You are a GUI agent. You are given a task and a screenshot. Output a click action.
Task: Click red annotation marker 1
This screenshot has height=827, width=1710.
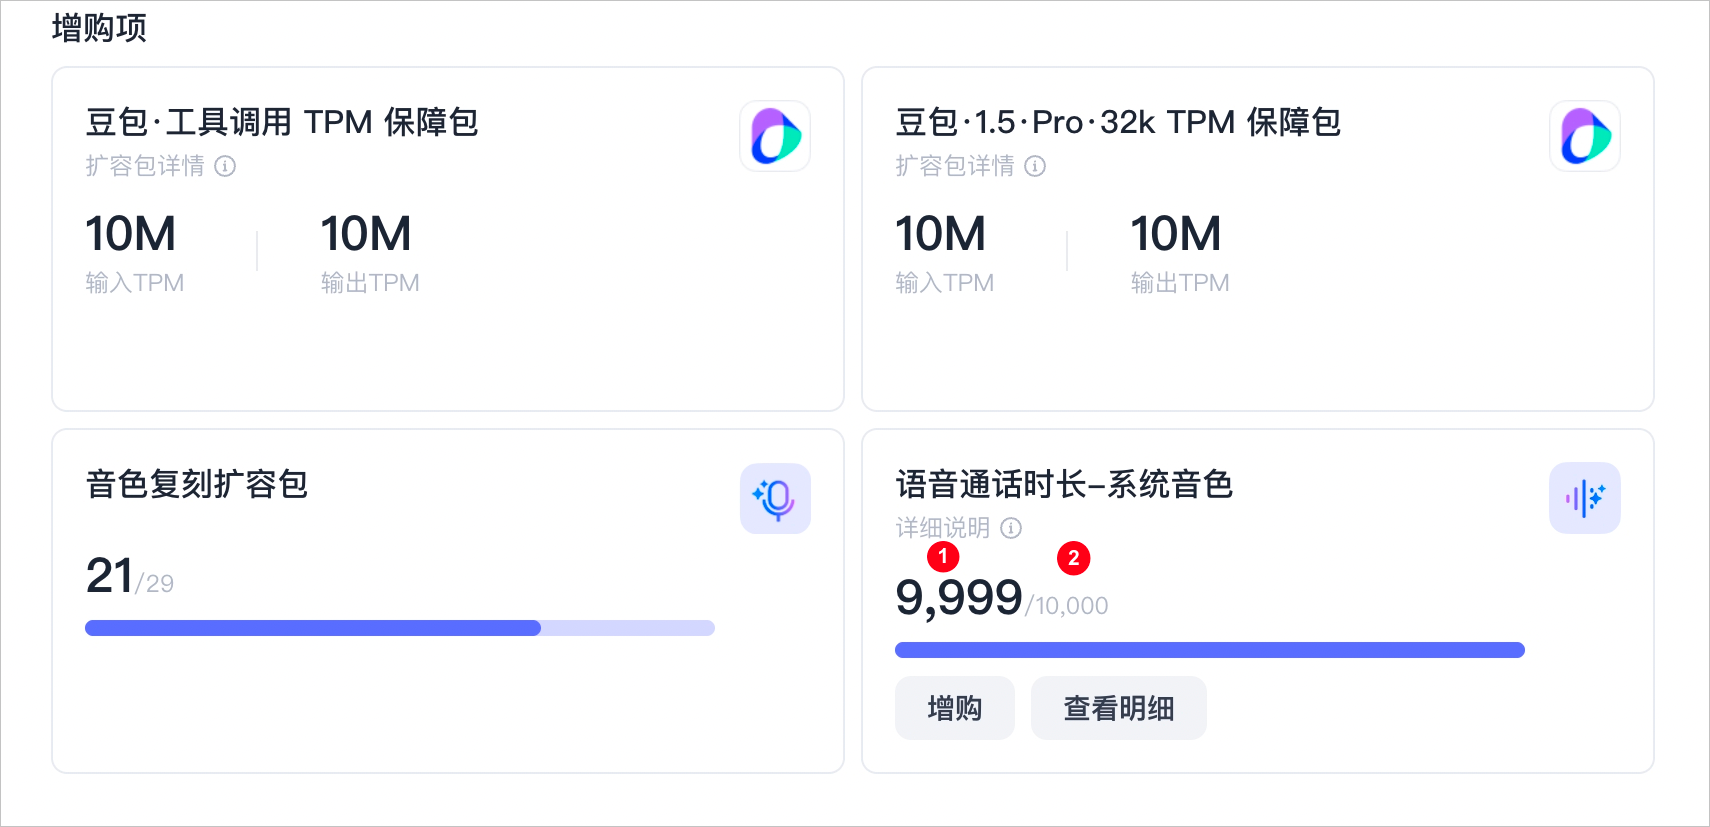coord(943,556)
